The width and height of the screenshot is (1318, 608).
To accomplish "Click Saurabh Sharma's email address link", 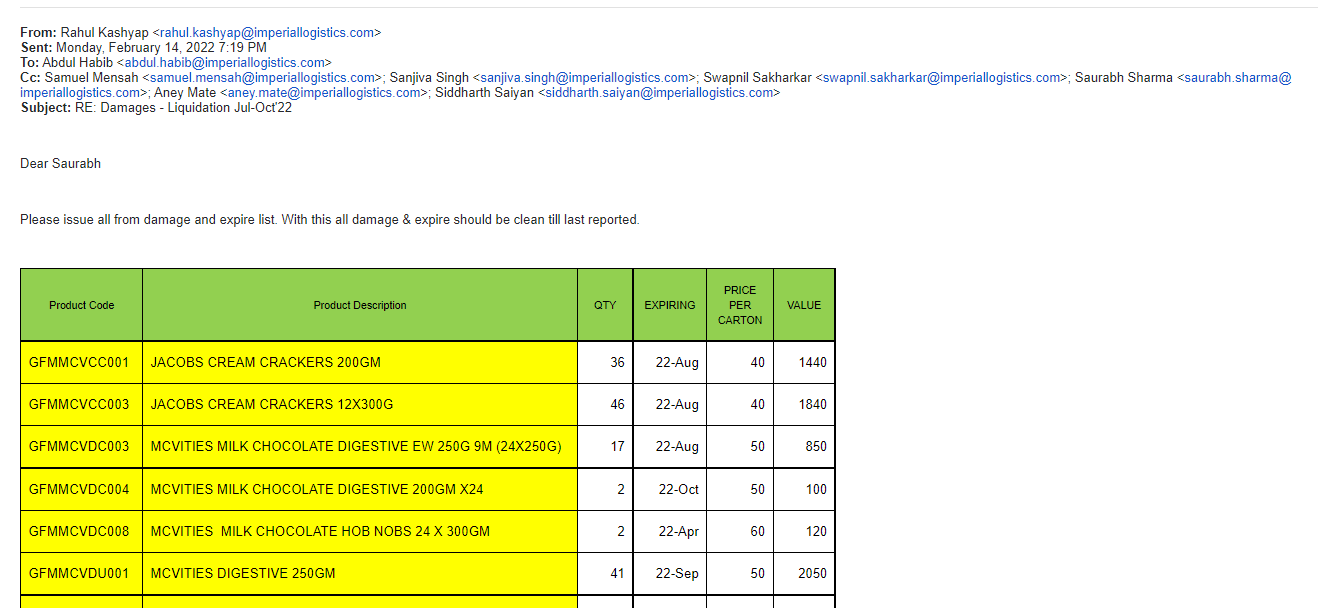I will [1238, 77].
